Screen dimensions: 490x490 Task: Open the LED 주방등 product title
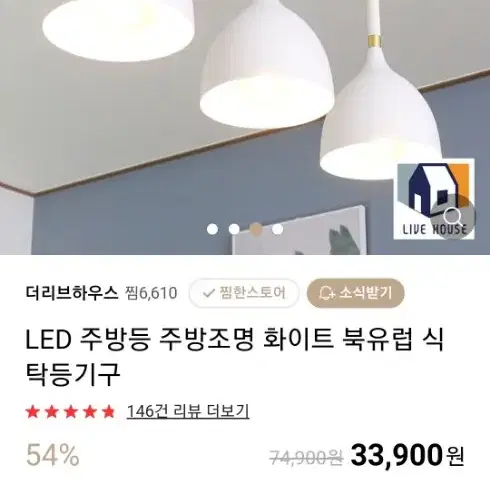[x=235, y=357]
